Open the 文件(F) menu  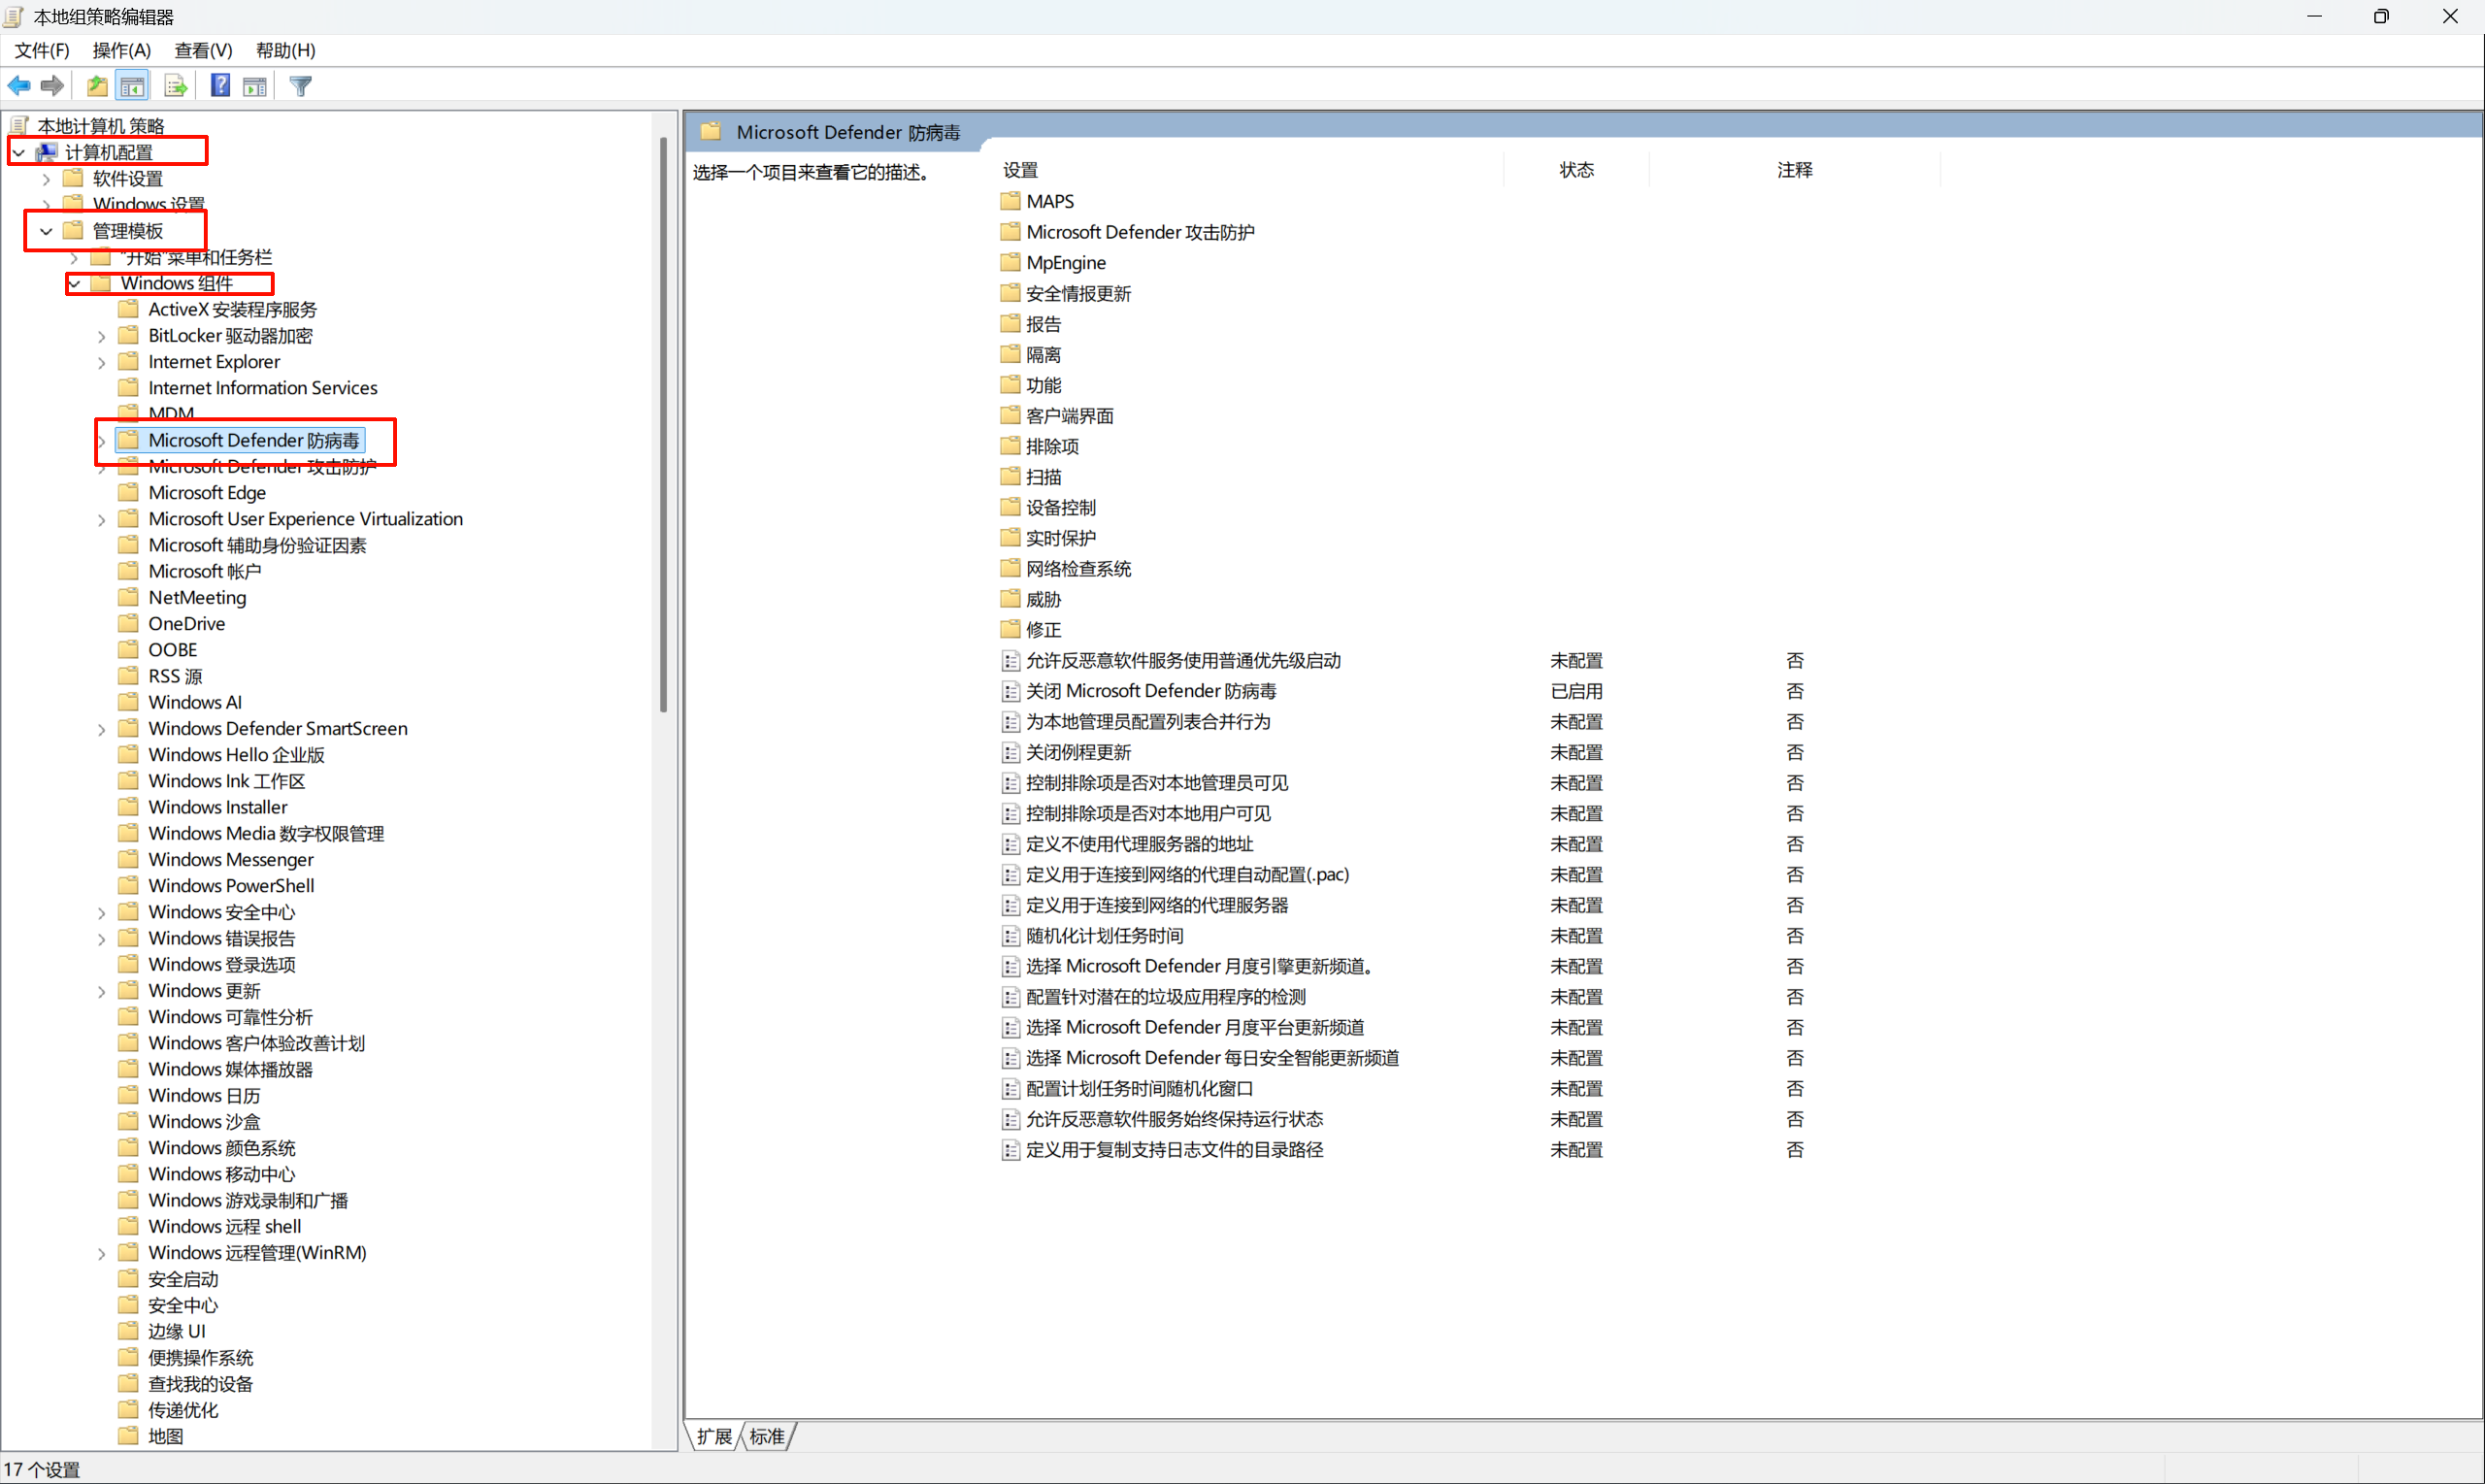[42, 50]
